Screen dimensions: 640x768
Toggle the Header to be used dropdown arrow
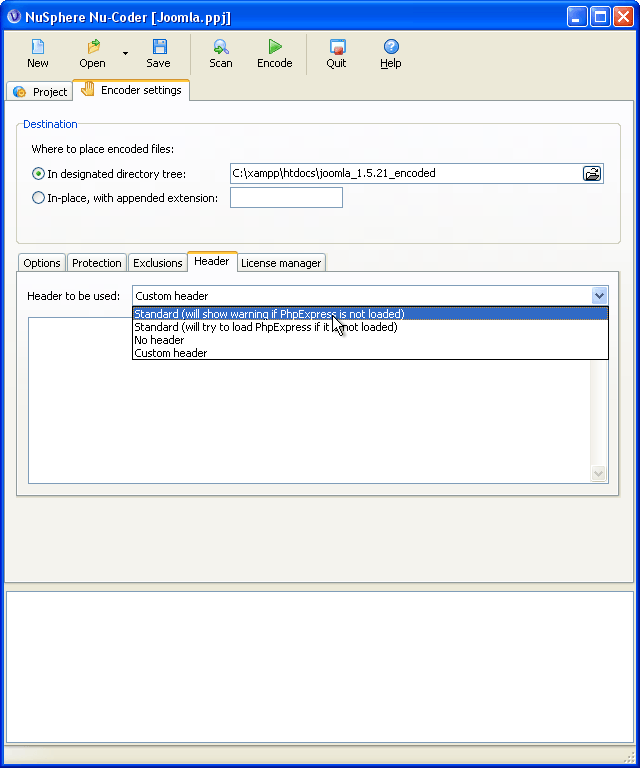click(599, 296)
